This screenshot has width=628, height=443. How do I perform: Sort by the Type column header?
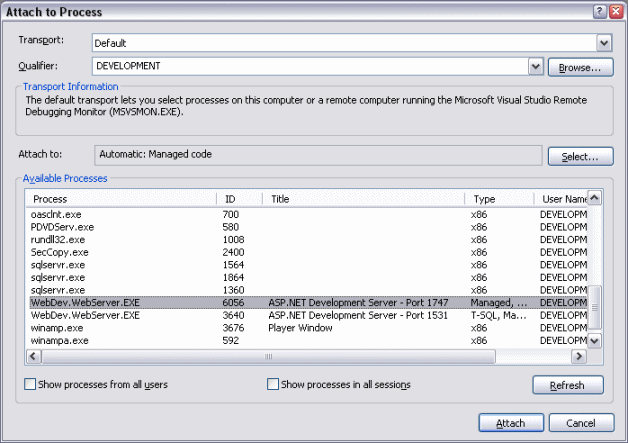[499, 199]
